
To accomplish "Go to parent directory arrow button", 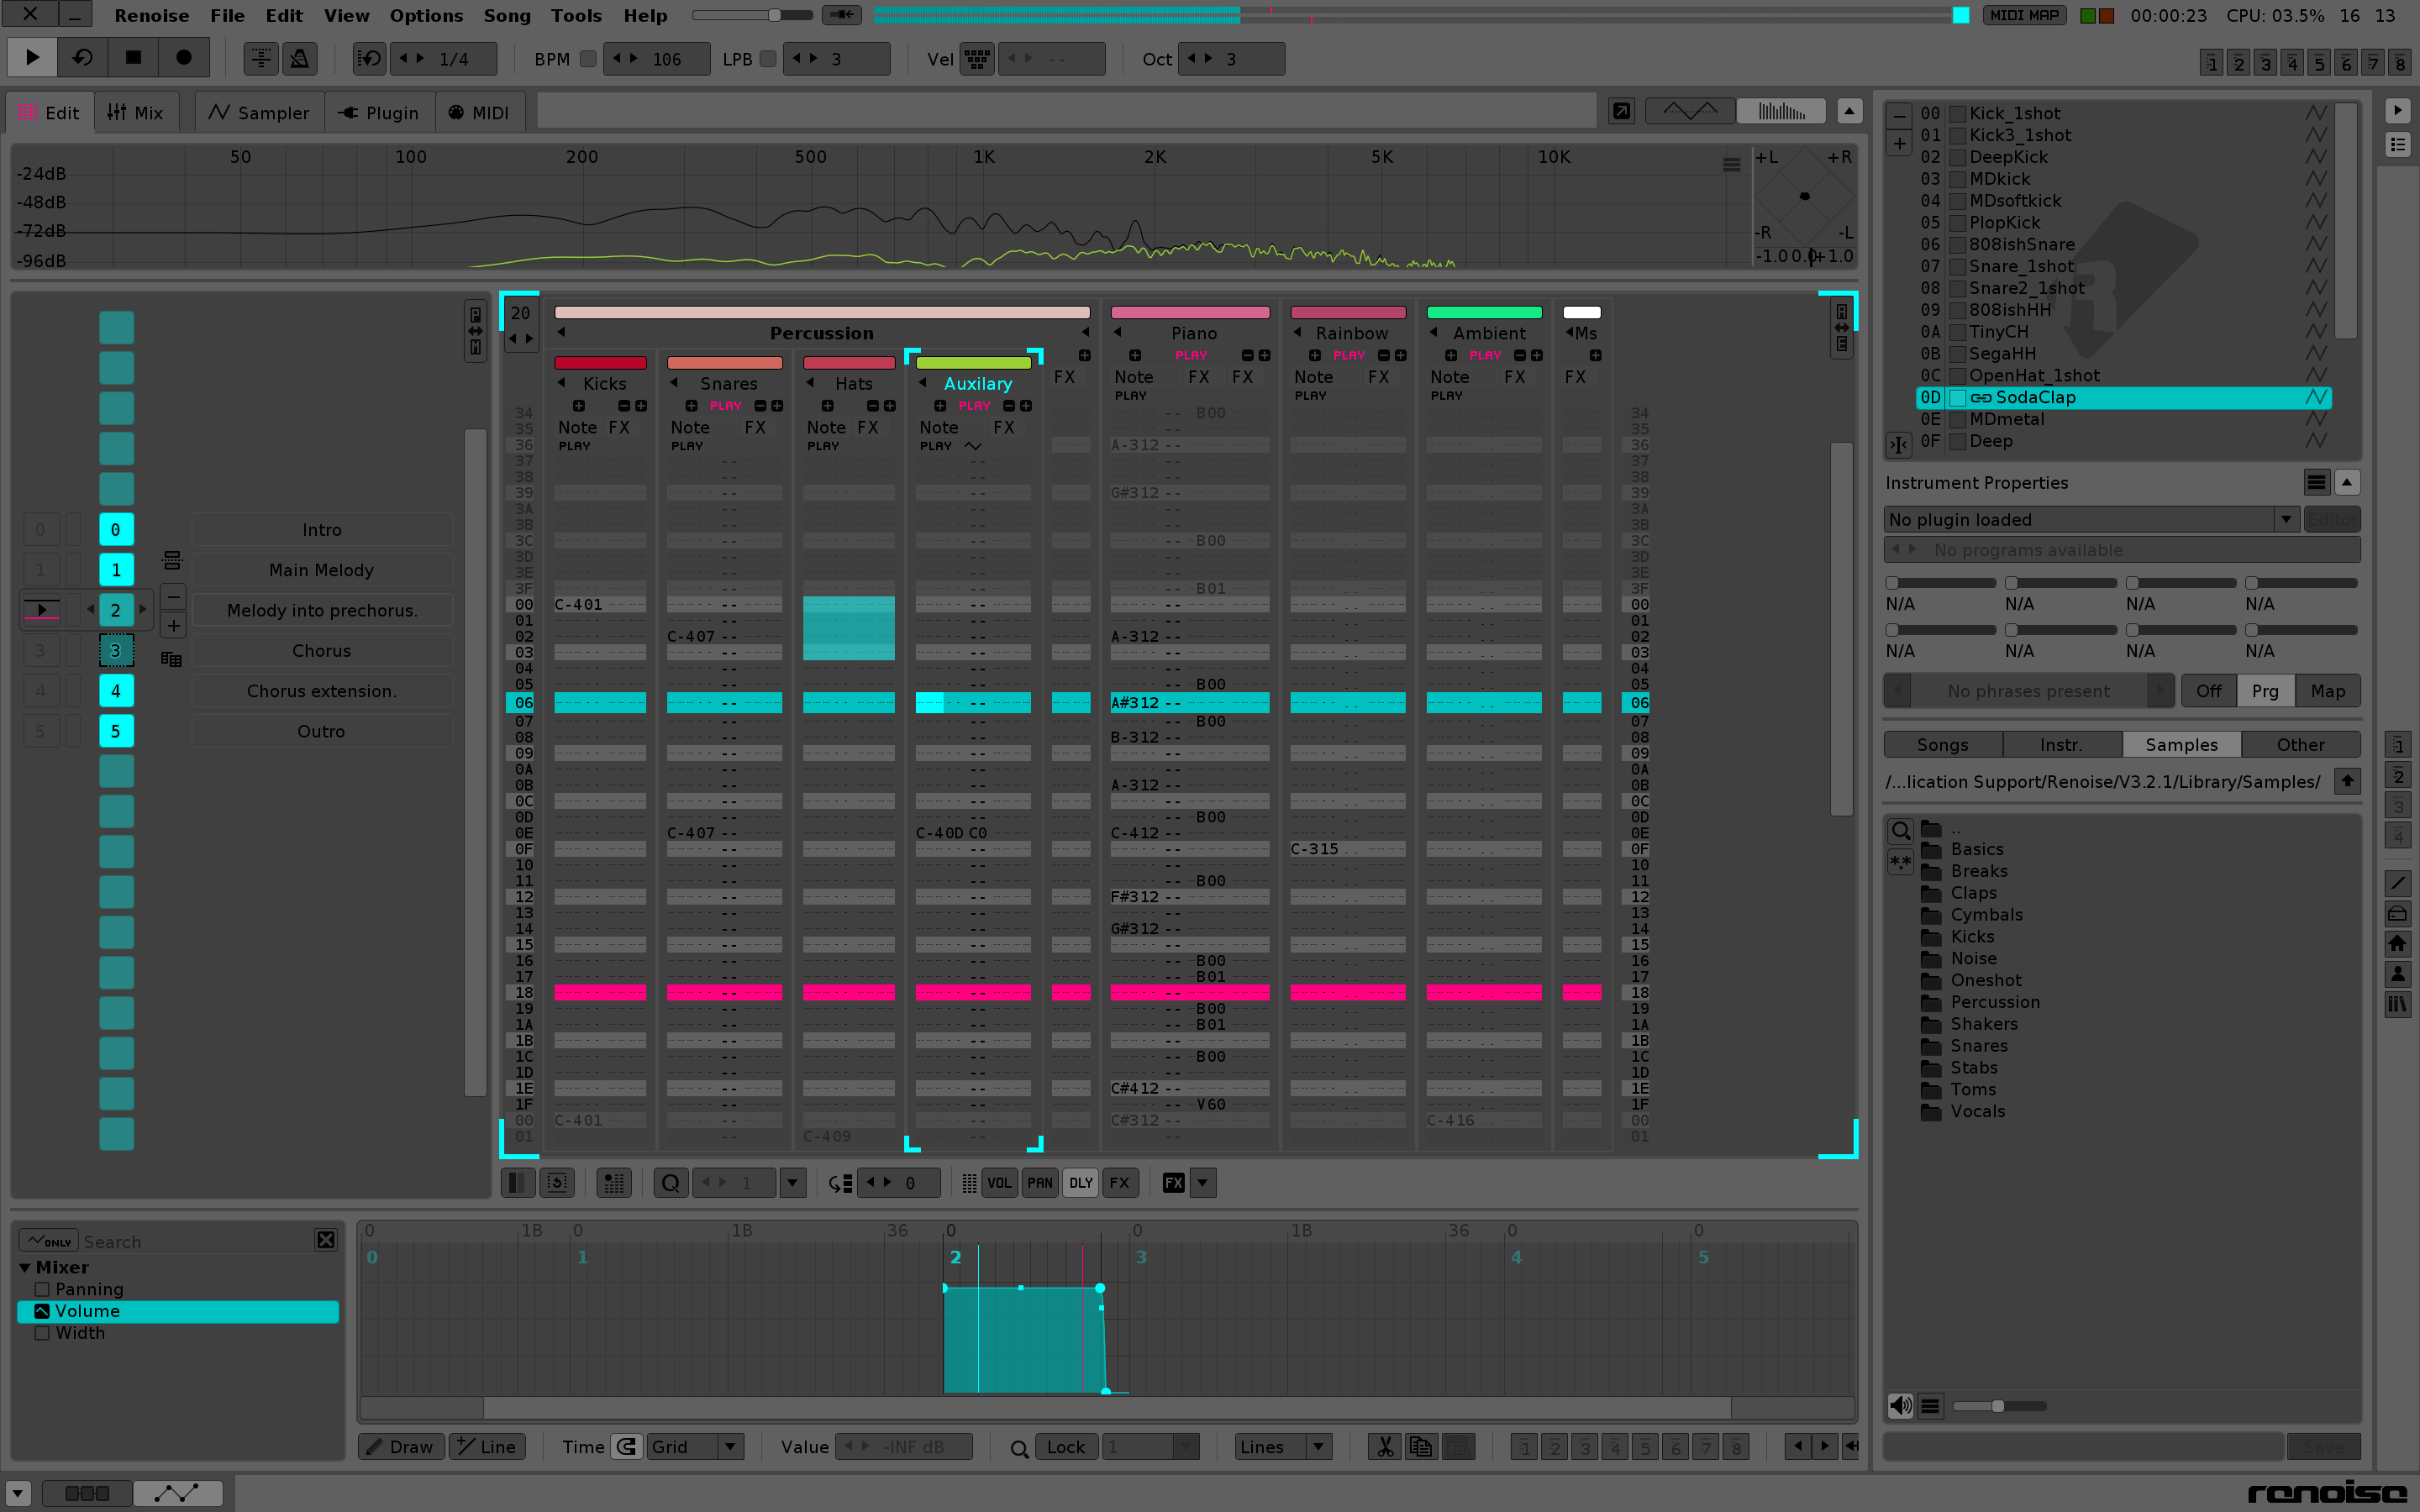I will (x=2347, y=781).
